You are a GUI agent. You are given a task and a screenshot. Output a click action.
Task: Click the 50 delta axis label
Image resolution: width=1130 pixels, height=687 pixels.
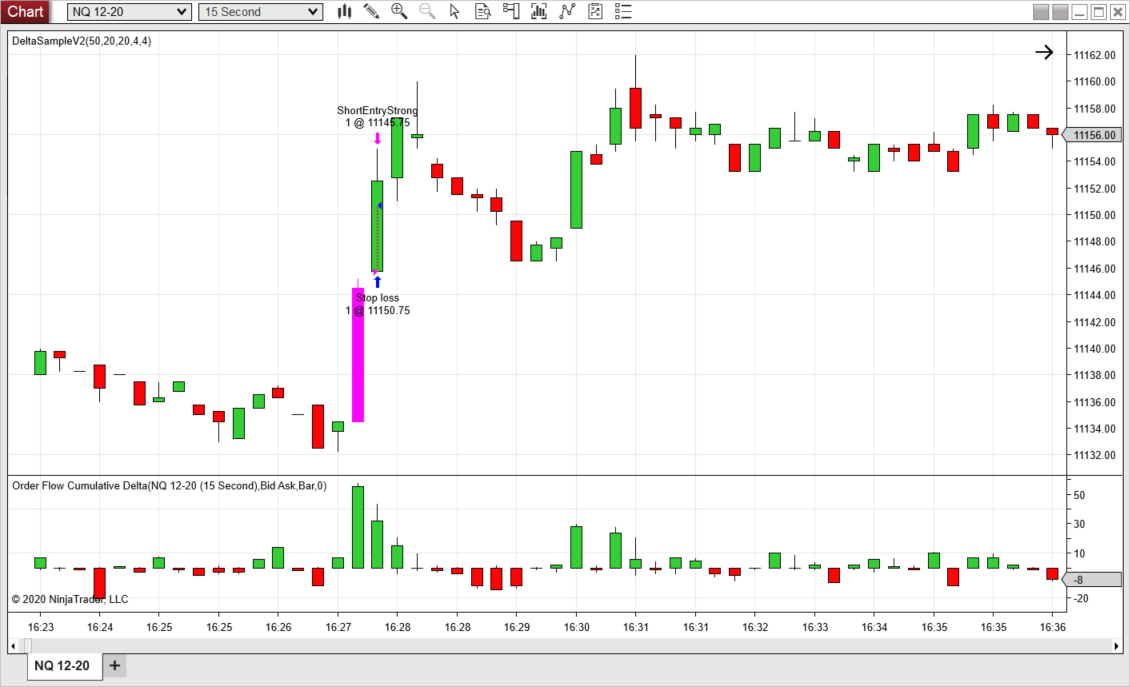[1079, 495]
